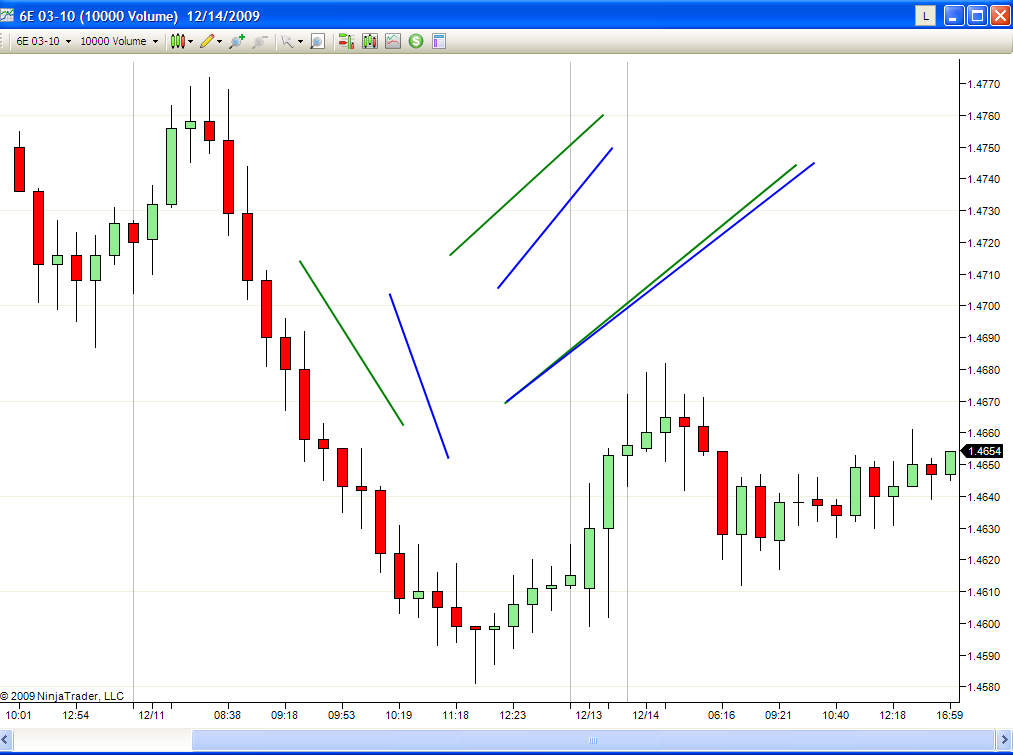Click the L link button in title bar
1013x755 pixels.
tap(926, 16)
